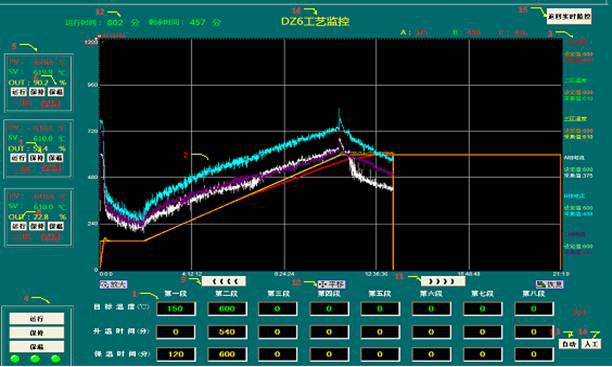Screen dimensions: 612x367
Task: Shift chart backward with <<<< arrows button
Action: click(224, 281)
